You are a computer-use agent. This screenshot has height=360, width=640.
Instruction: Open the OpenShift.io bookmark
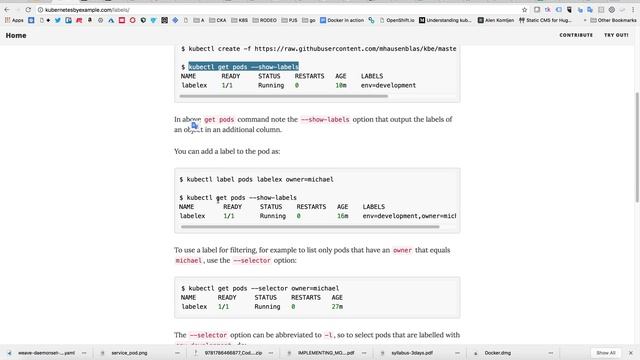point(397,20)
